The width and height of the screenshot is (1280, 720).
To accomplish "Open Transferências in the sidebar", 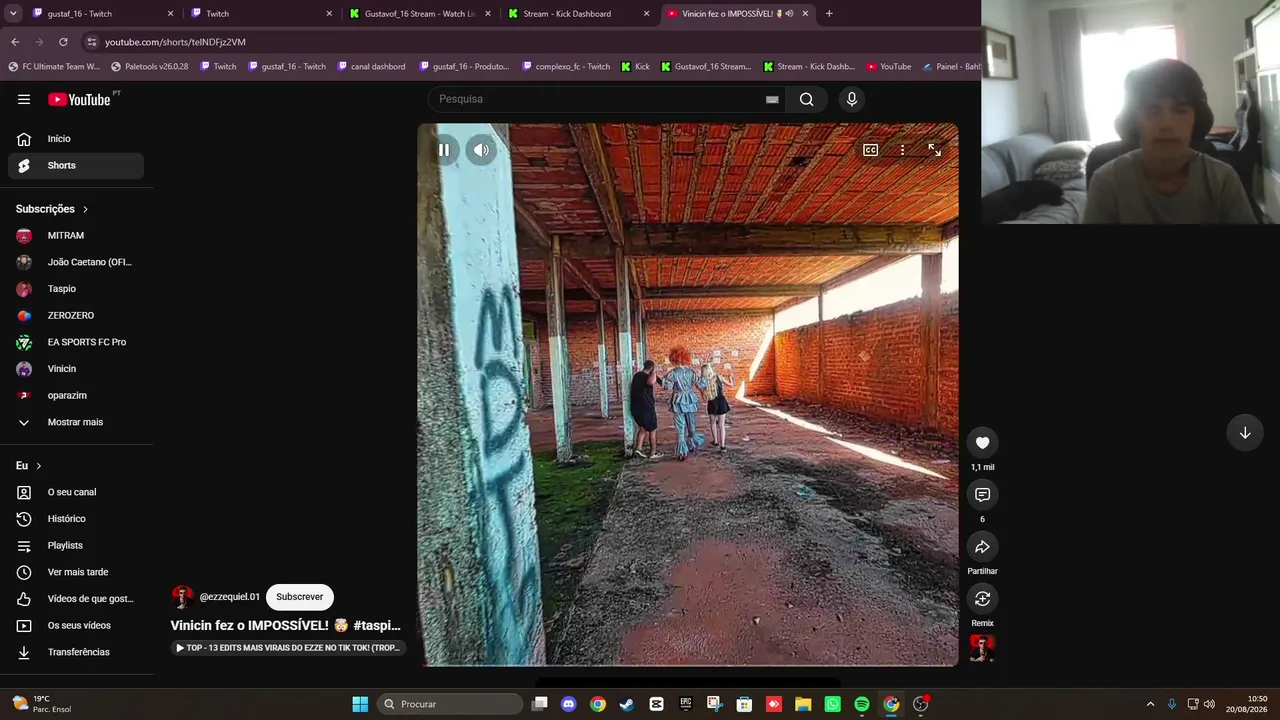I will pyautogui.click(x=76, y=652).
